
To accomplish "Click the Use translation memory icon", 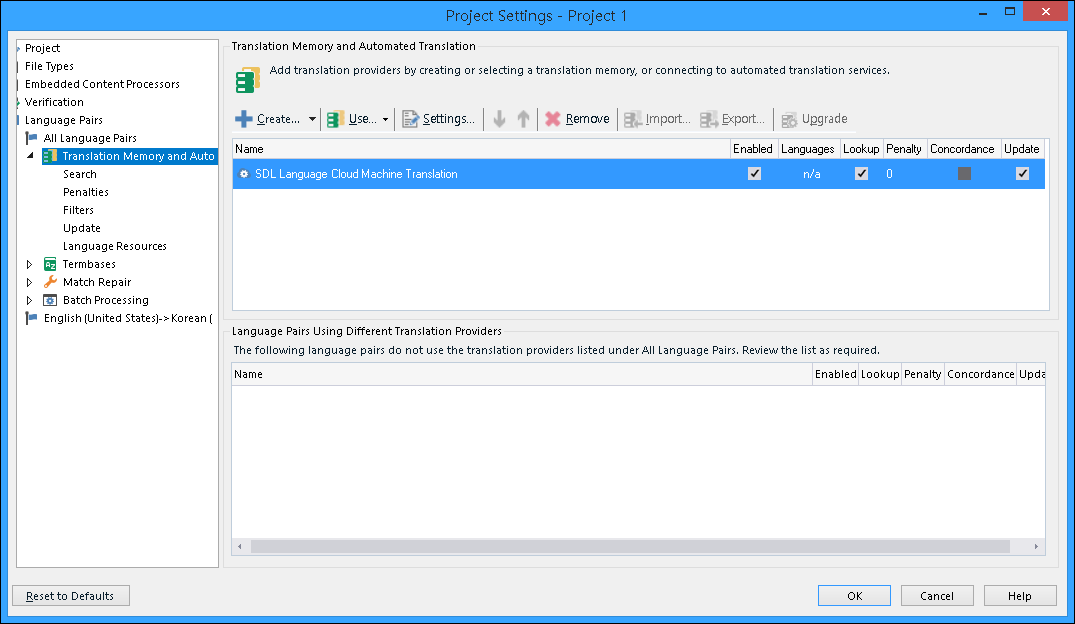I will point(336,119).
